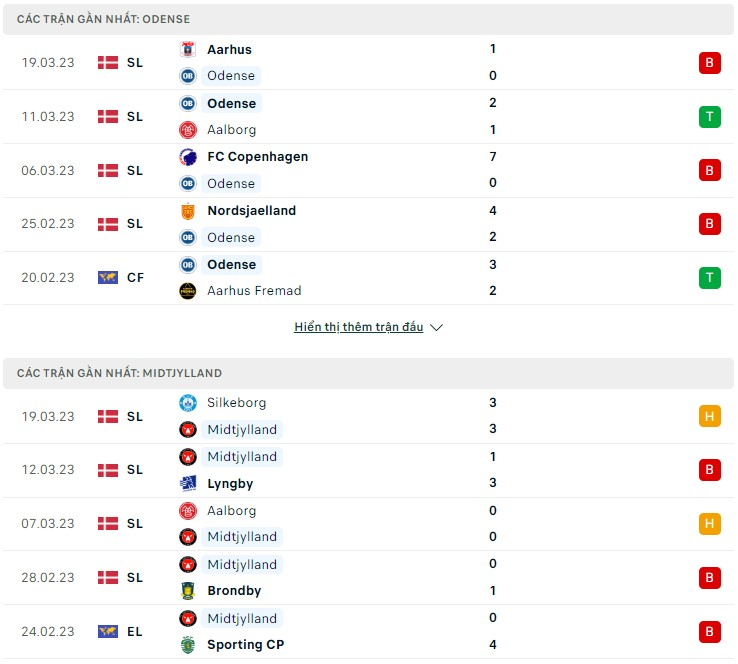Expand more matches via the chevron arrow
Image resolution: width=738 pixels, height=664 pixels.
click(436, 328)
